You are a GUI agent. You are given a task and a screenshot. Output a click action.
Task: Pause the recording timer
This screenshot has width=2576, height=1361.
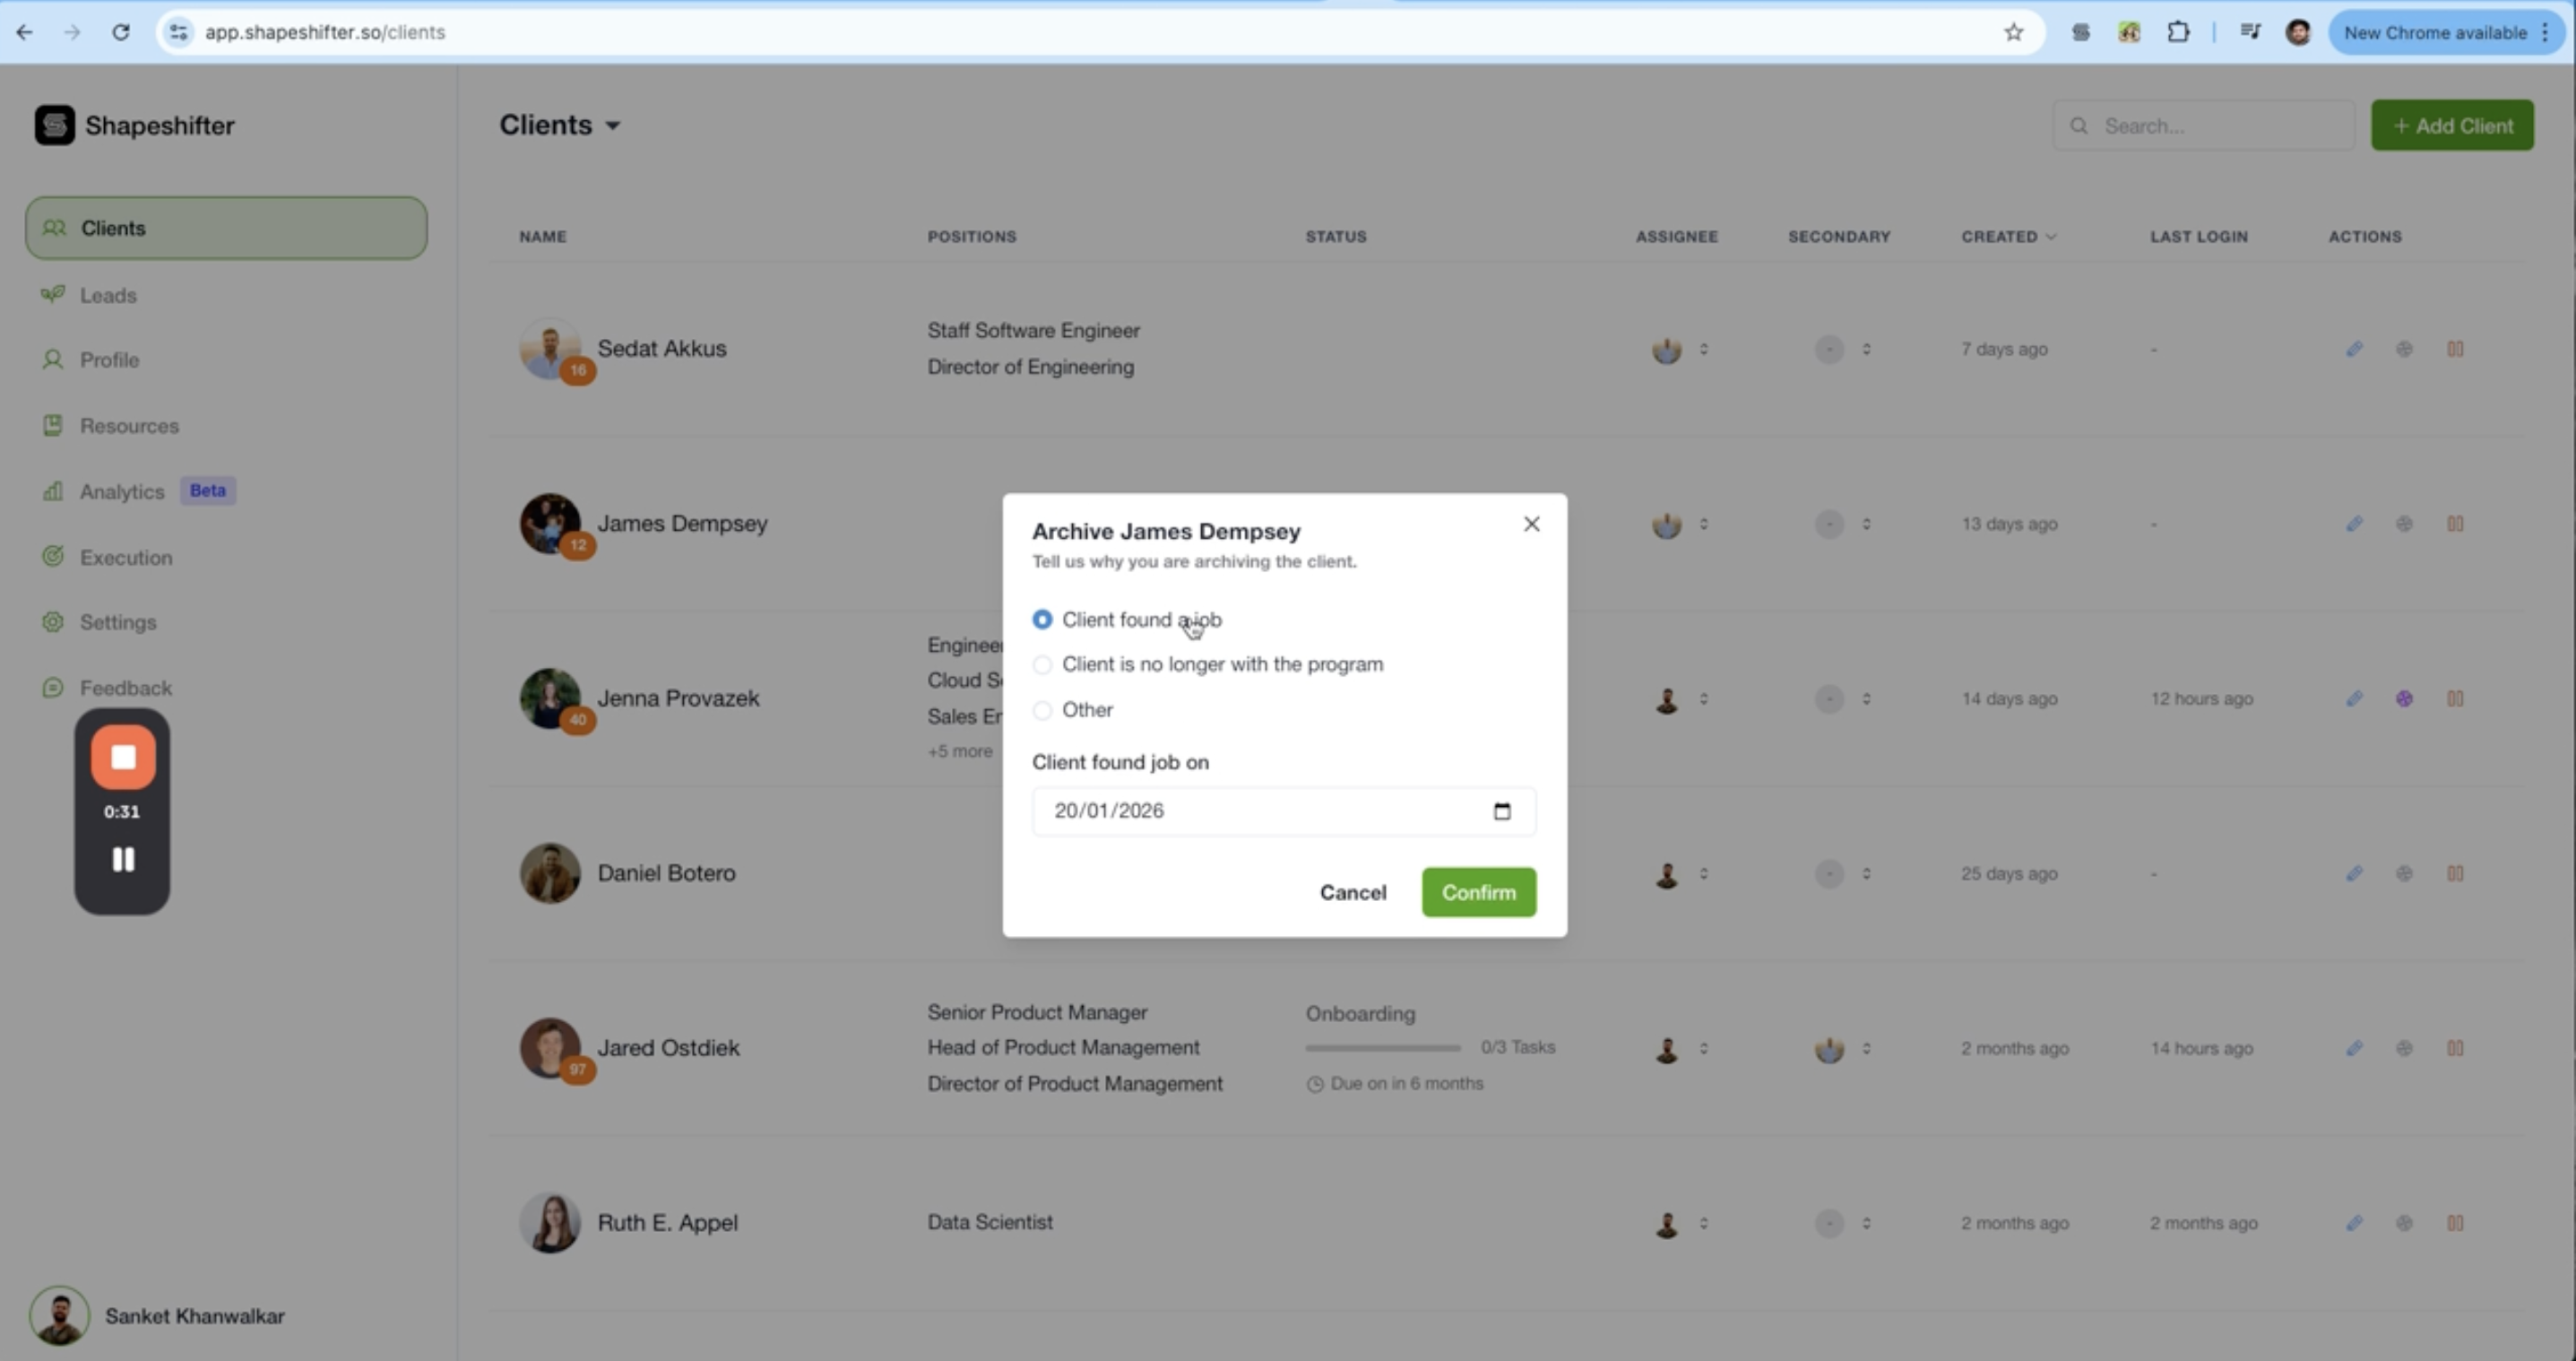coord(123,859)
